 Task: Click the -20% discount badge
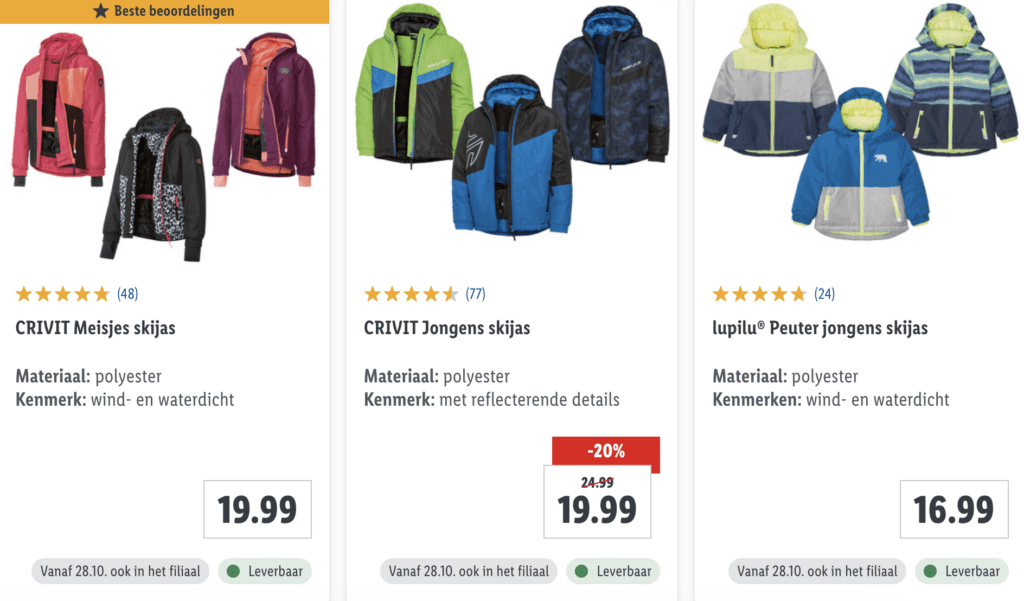605,451
